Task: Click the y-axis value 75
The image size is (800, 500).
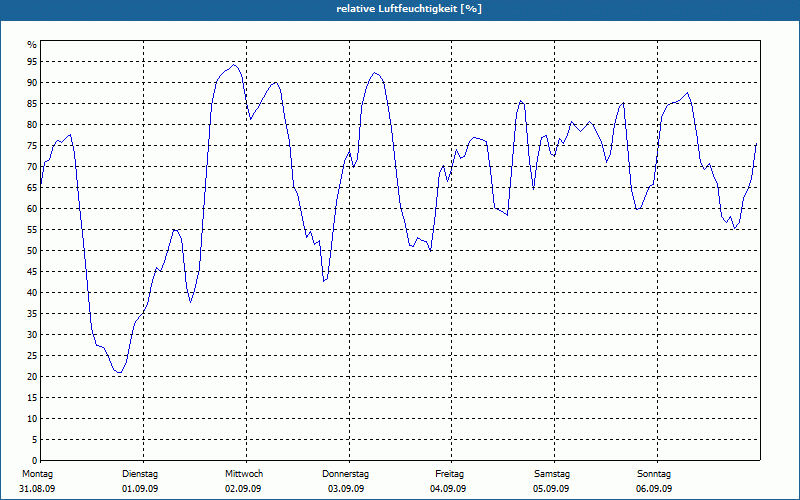Action: click(x=32, y=145)
